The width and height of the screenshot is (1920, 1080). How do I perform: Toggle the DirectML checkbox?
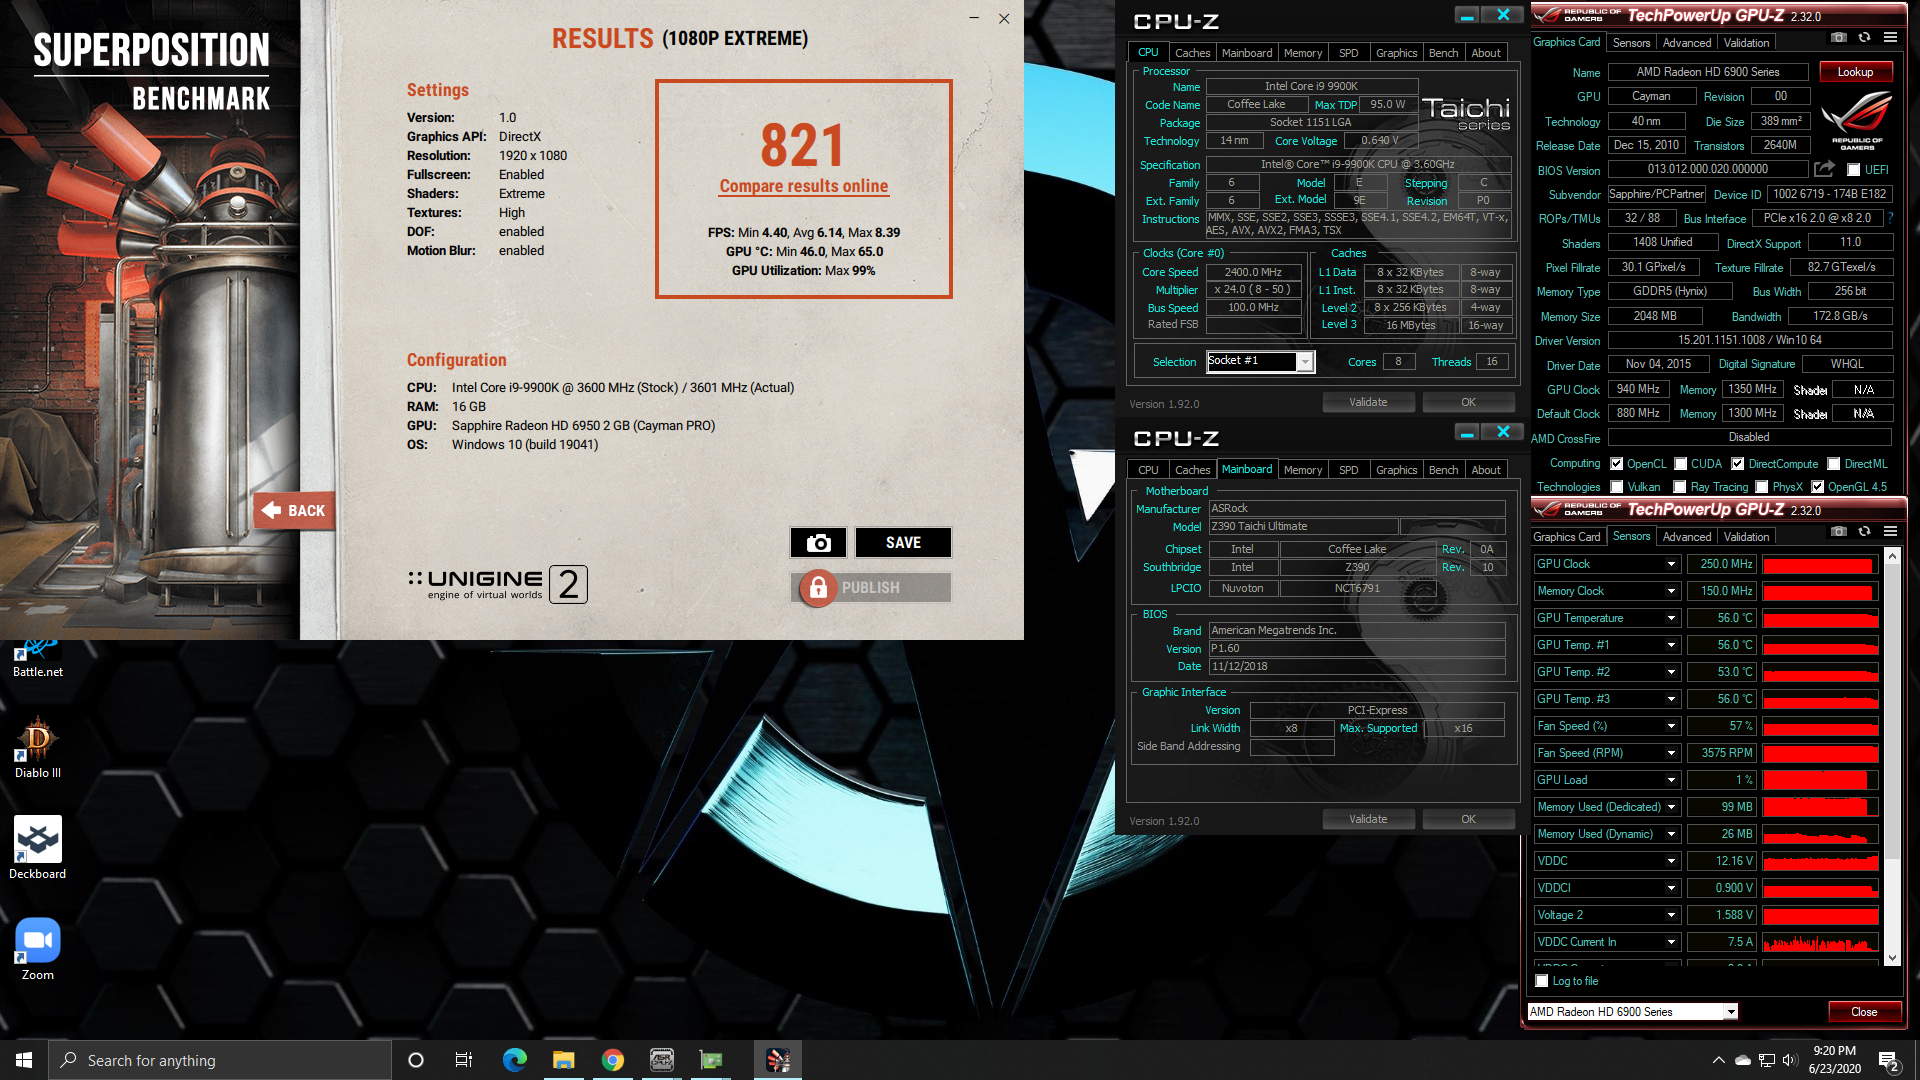(1834, 464)
